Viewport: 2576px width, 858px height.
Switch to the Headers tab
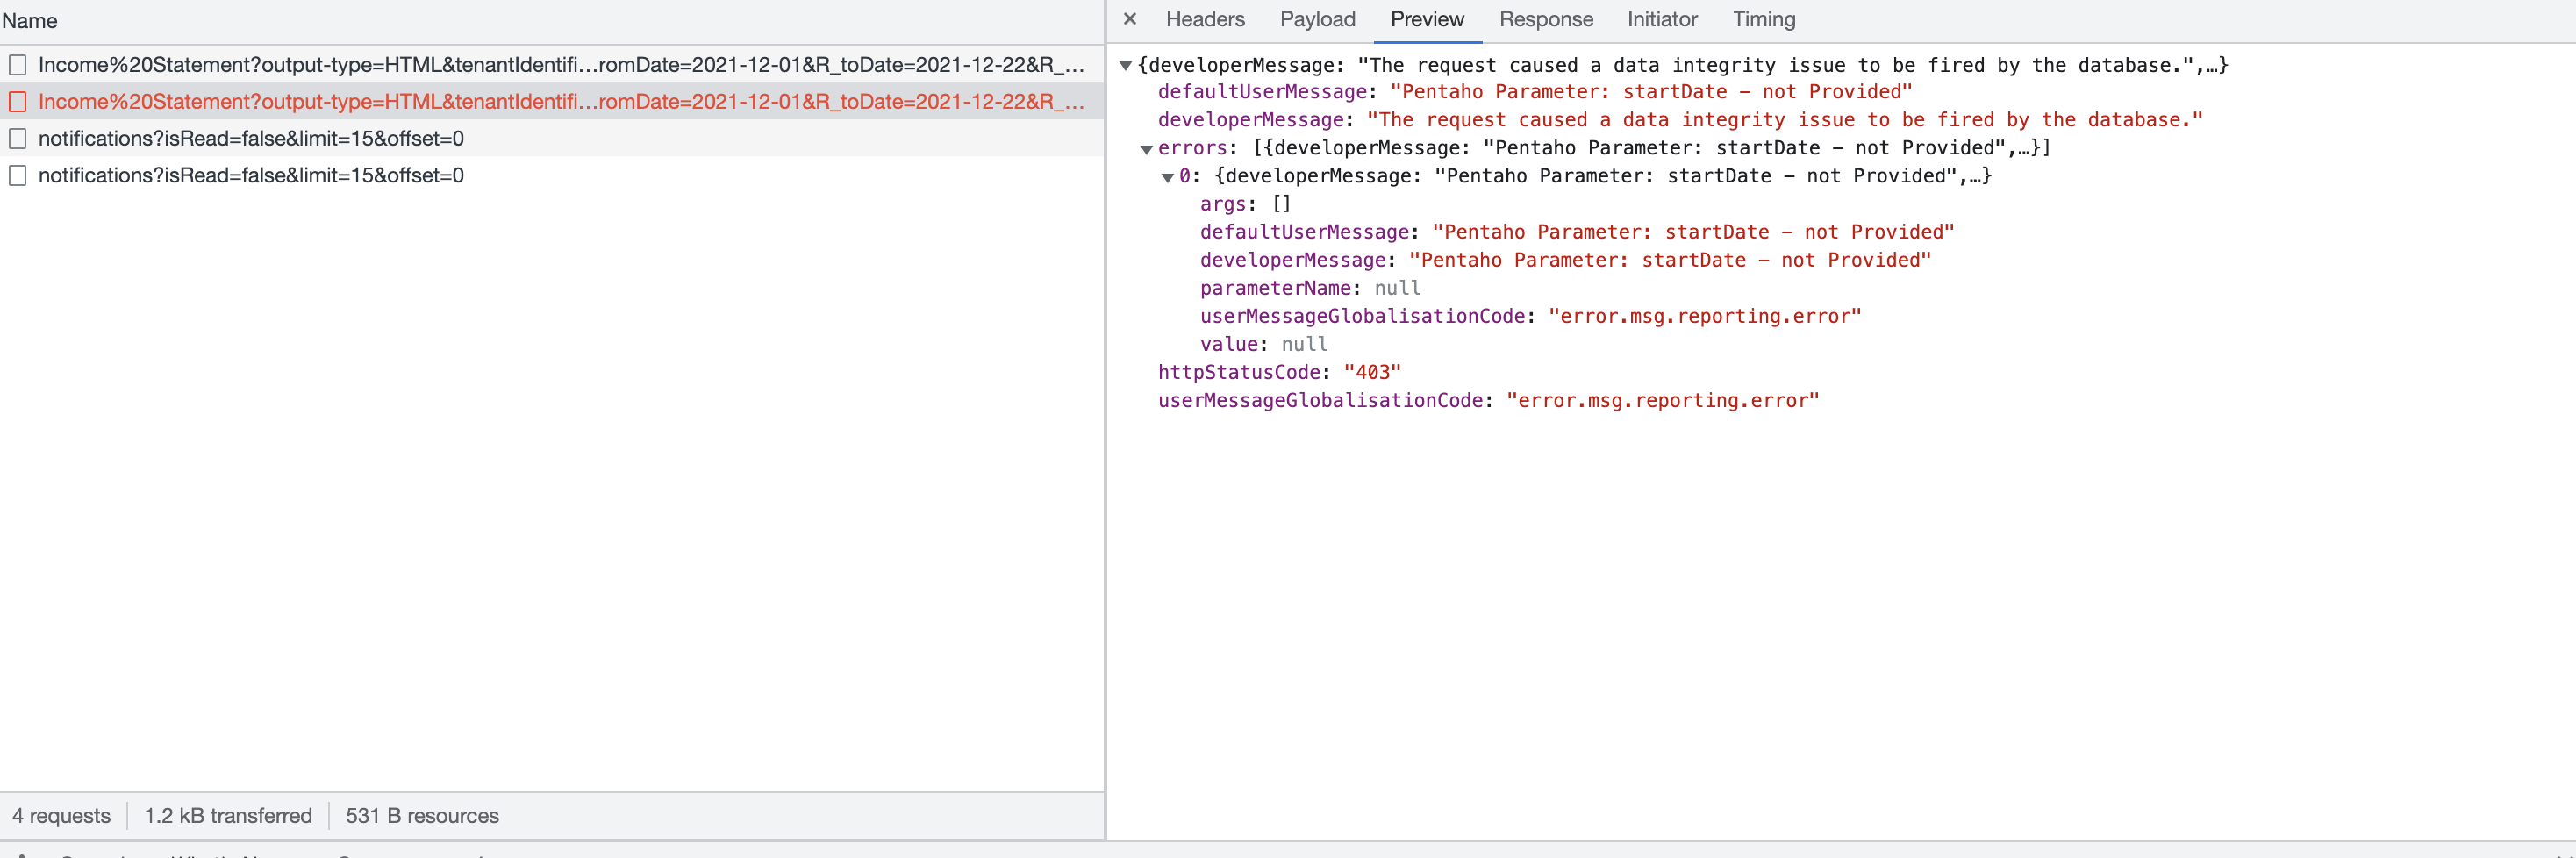pos(1204,19)
